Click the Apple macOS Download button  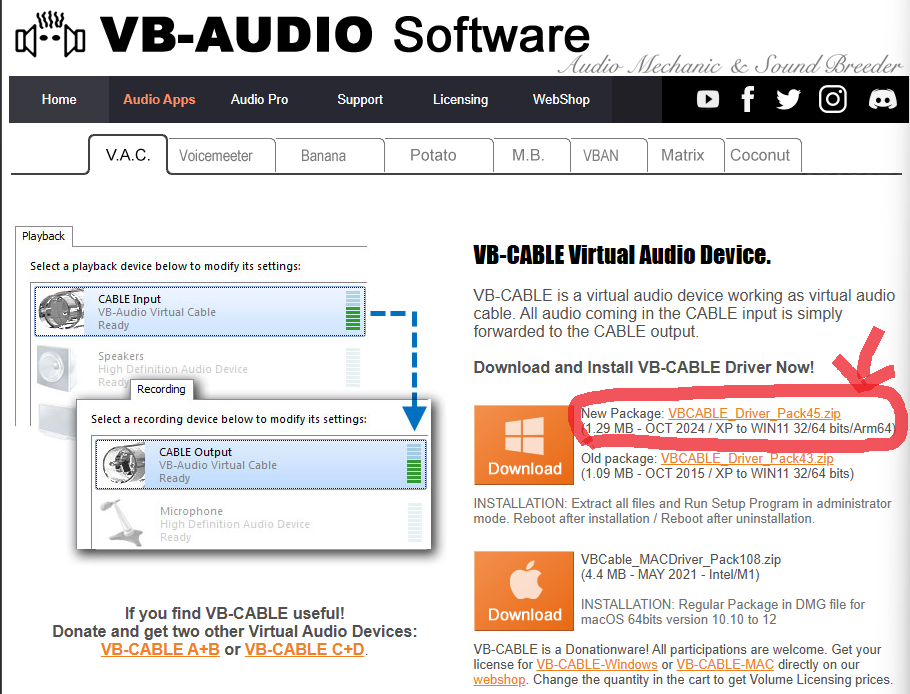pyautogui.click(x=524, y=591)
